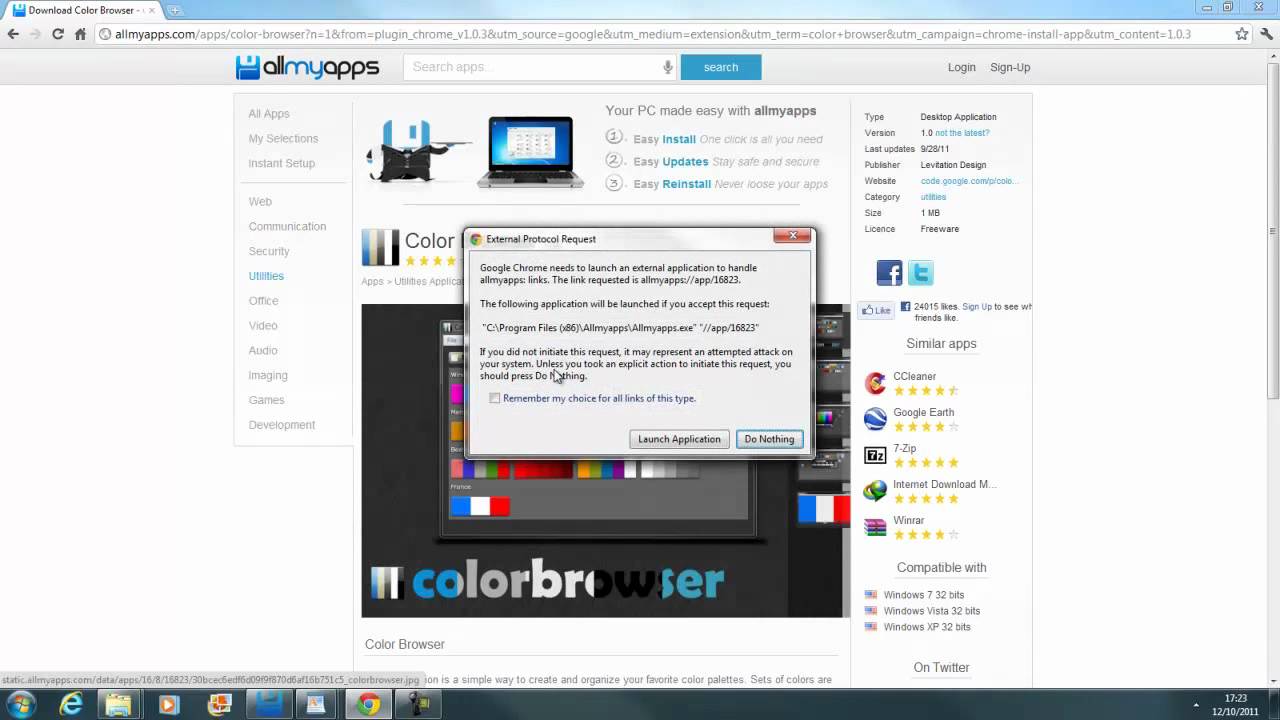Viewport: 1280px width, 720px height.
Task: Open the Twitter share icon
Action: click(921, 273)
